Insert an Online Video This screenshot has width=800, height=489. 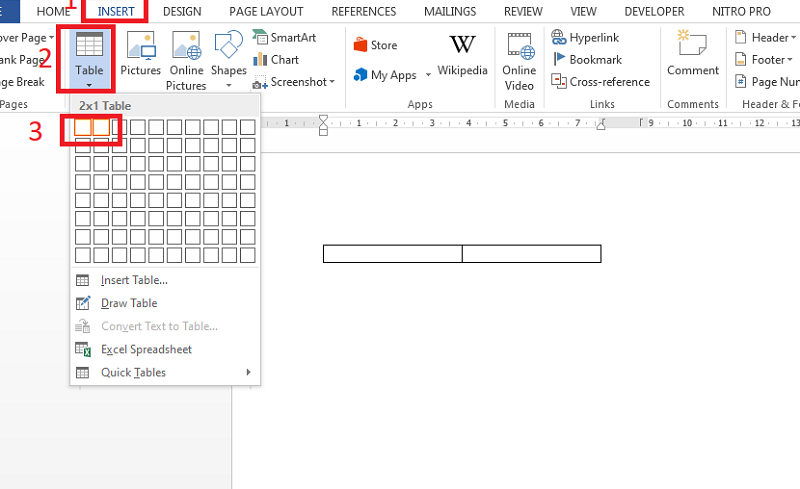(x=519, y=61)
